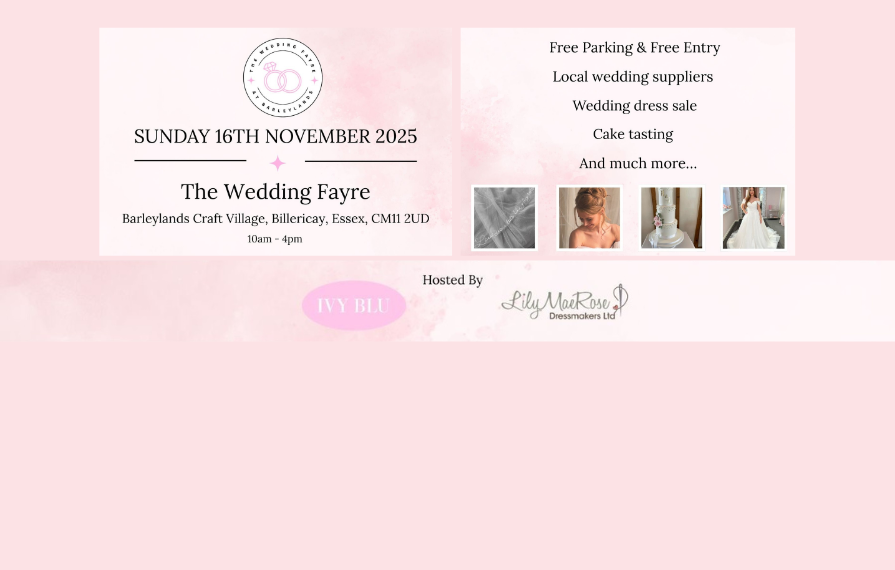
Task: Click the Wedding Fayre circular rings logo
Action: tap(283, 78)
